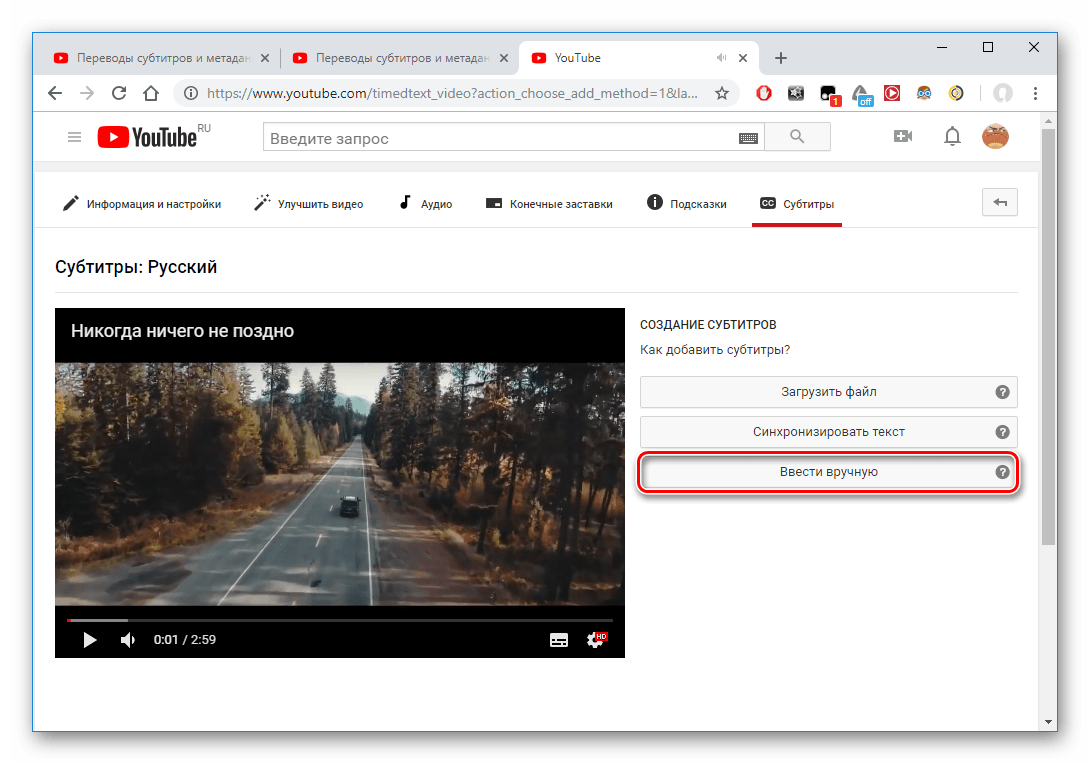Click the Загрузить файл button
1090x764 pixels.
click(828, 392)
